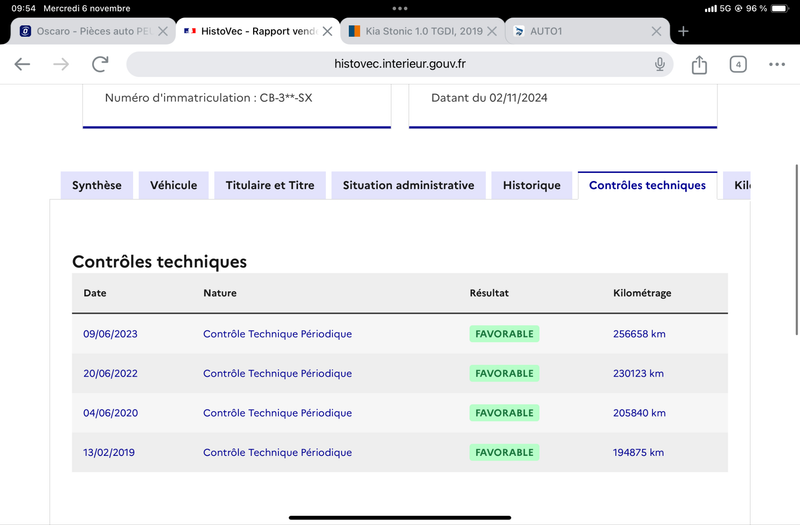Click the FAVORABLE badge for 04/06/2020
Image resolution: width=800 pixels, height=525 pixels.
pyautogui.click(x=504, y=413)
